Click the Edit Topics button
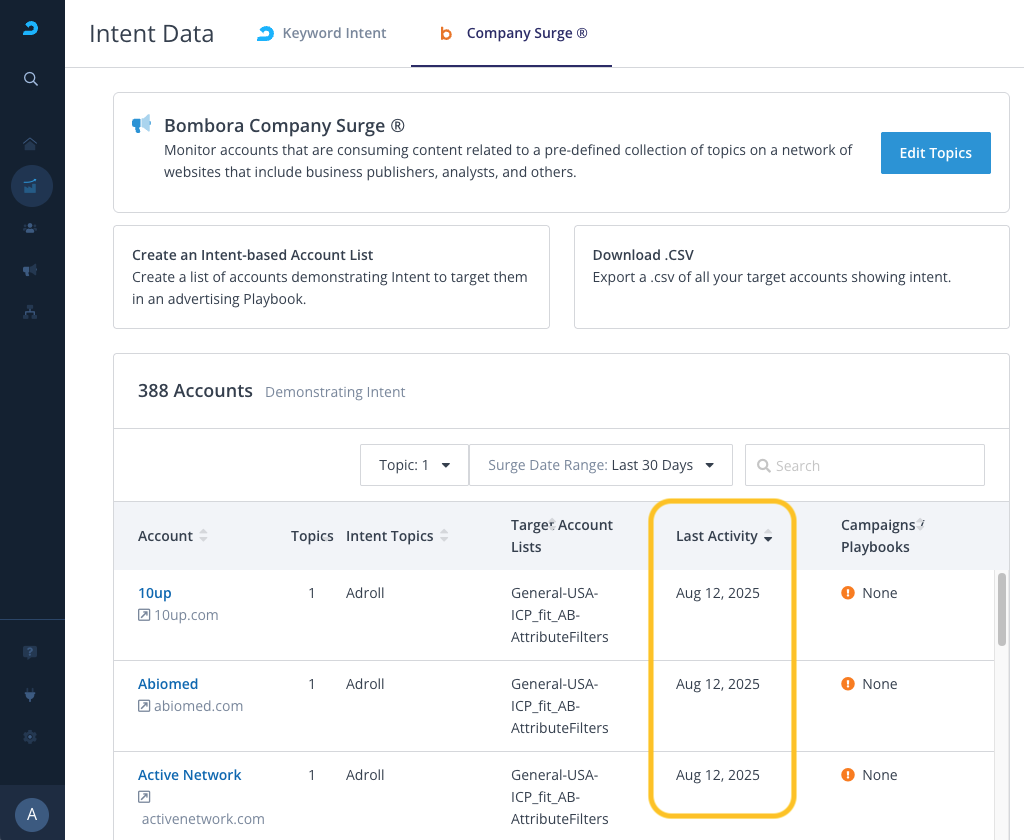 935,153
